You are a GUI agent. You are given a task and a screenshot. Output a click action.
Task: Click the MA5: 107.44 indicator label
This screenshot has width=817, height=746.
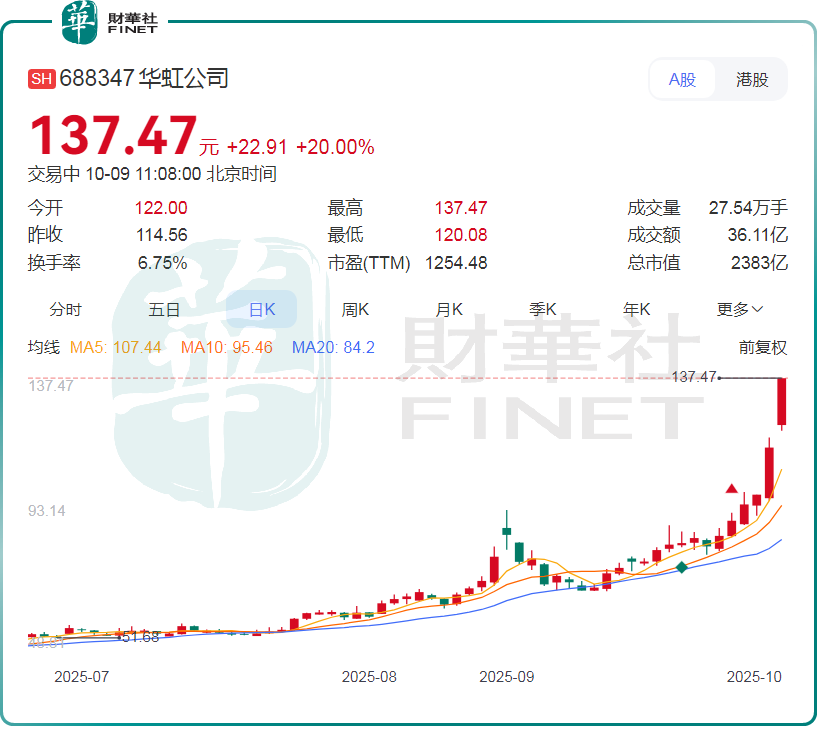tap(116, 348)
